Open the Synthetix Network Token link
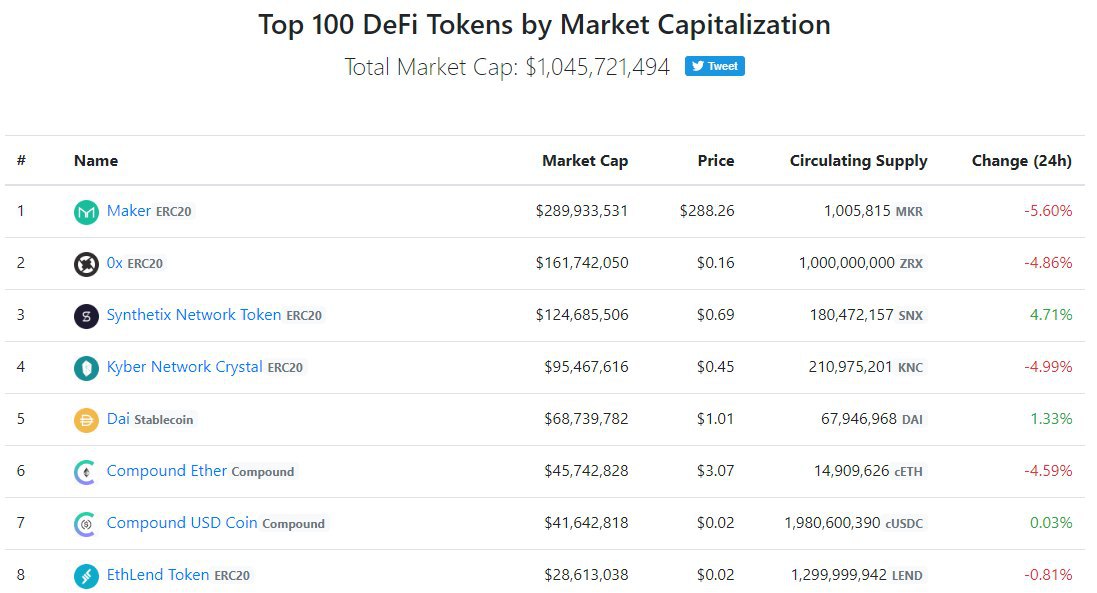1097x593 pixels. [194, 315]
